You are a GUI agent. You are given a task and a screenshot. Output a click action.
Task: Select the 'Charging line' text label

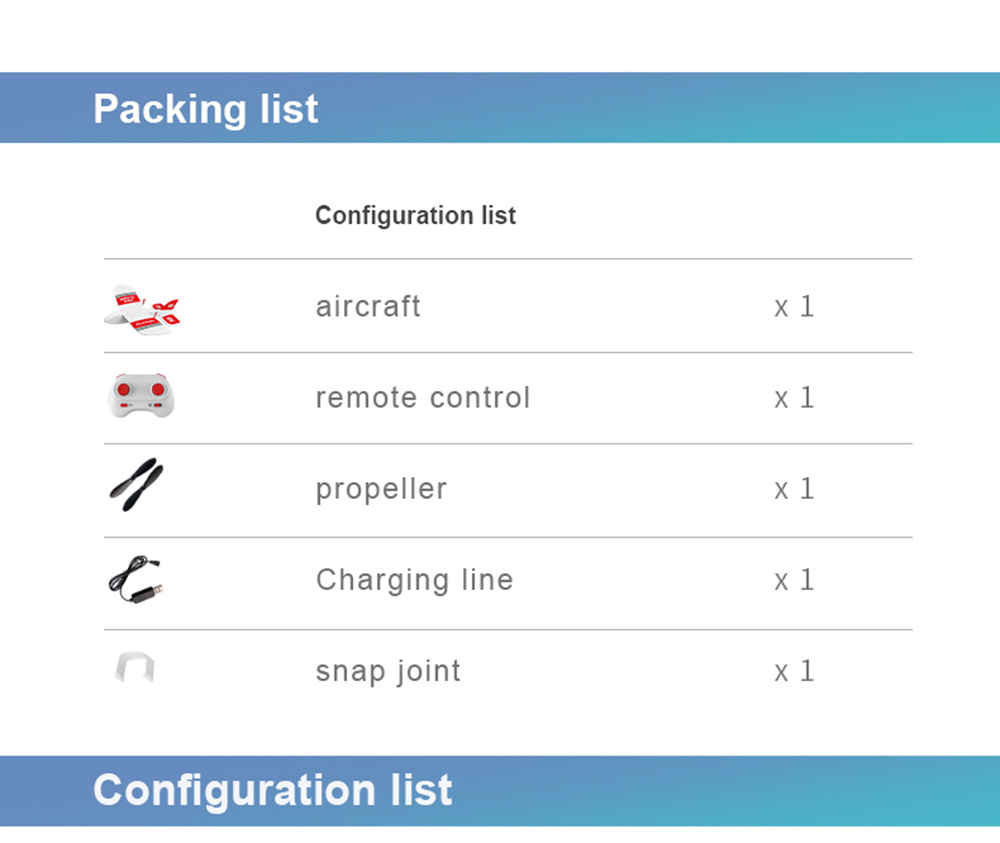tap(414, 580)
